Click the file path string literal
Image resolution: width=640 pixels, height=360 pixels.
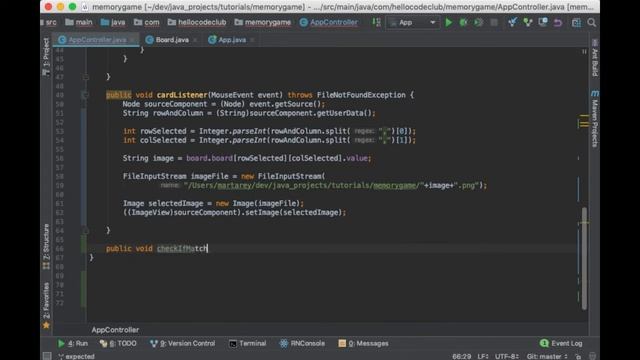(x=304, y=185)
